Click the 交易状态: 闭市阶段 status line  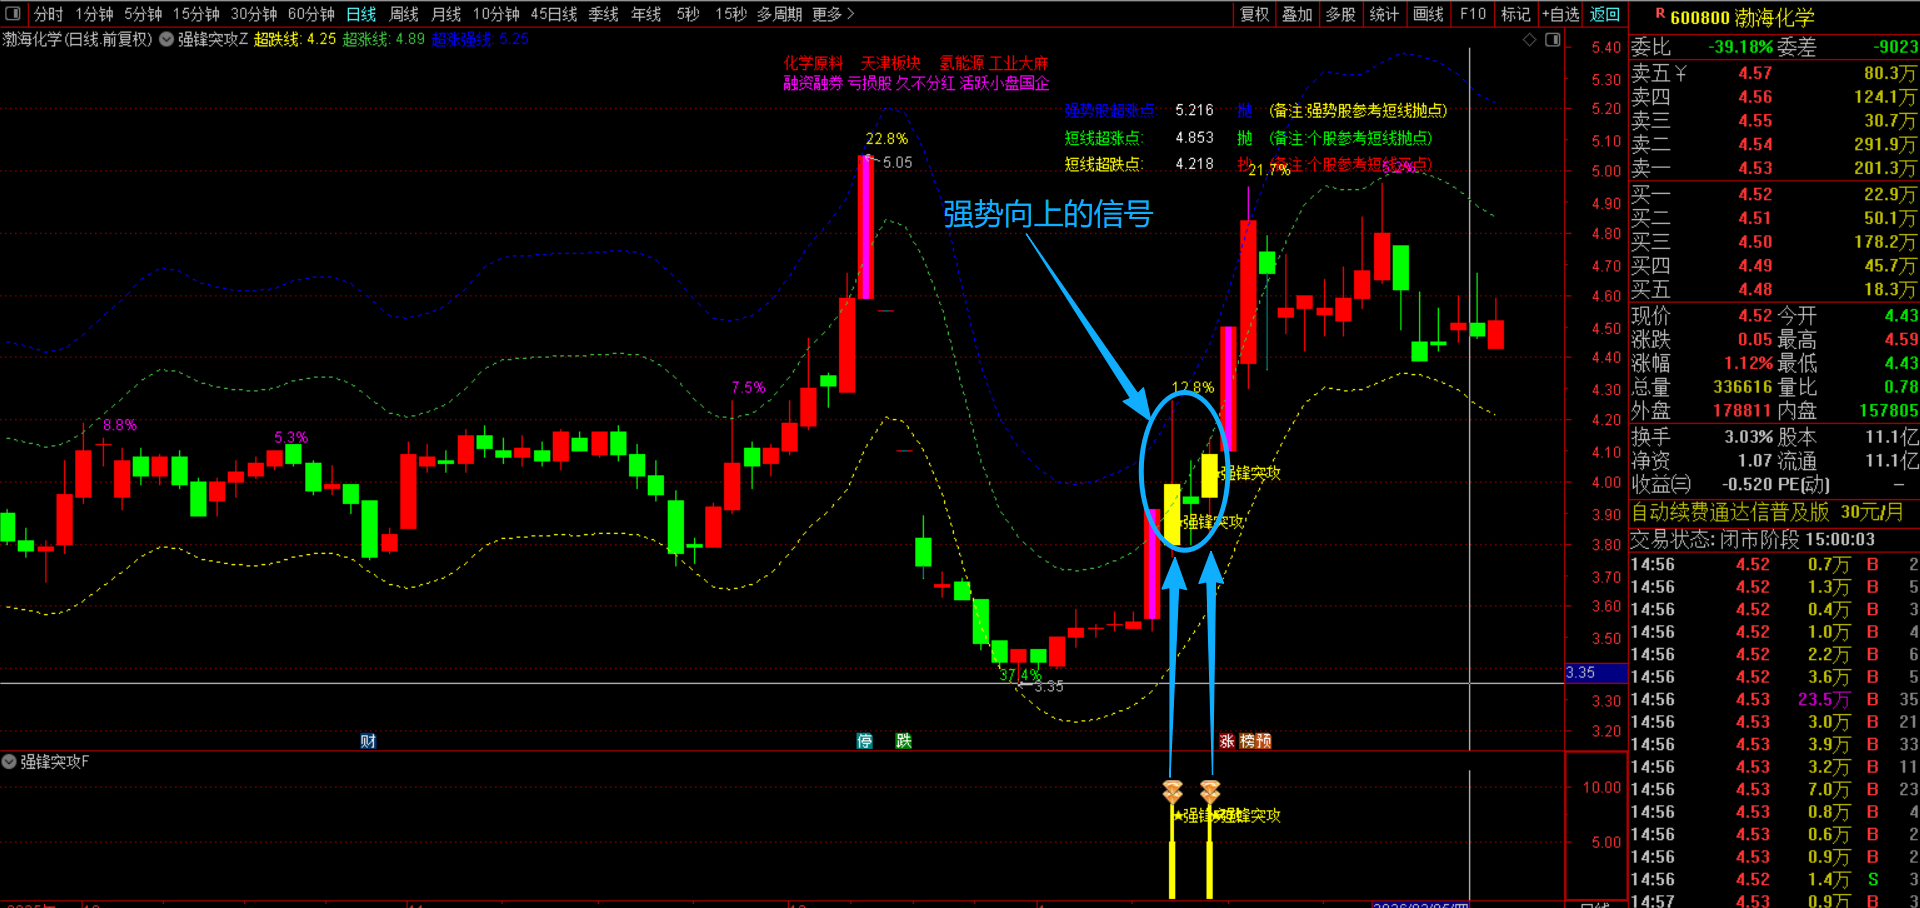click(1753, 540)
